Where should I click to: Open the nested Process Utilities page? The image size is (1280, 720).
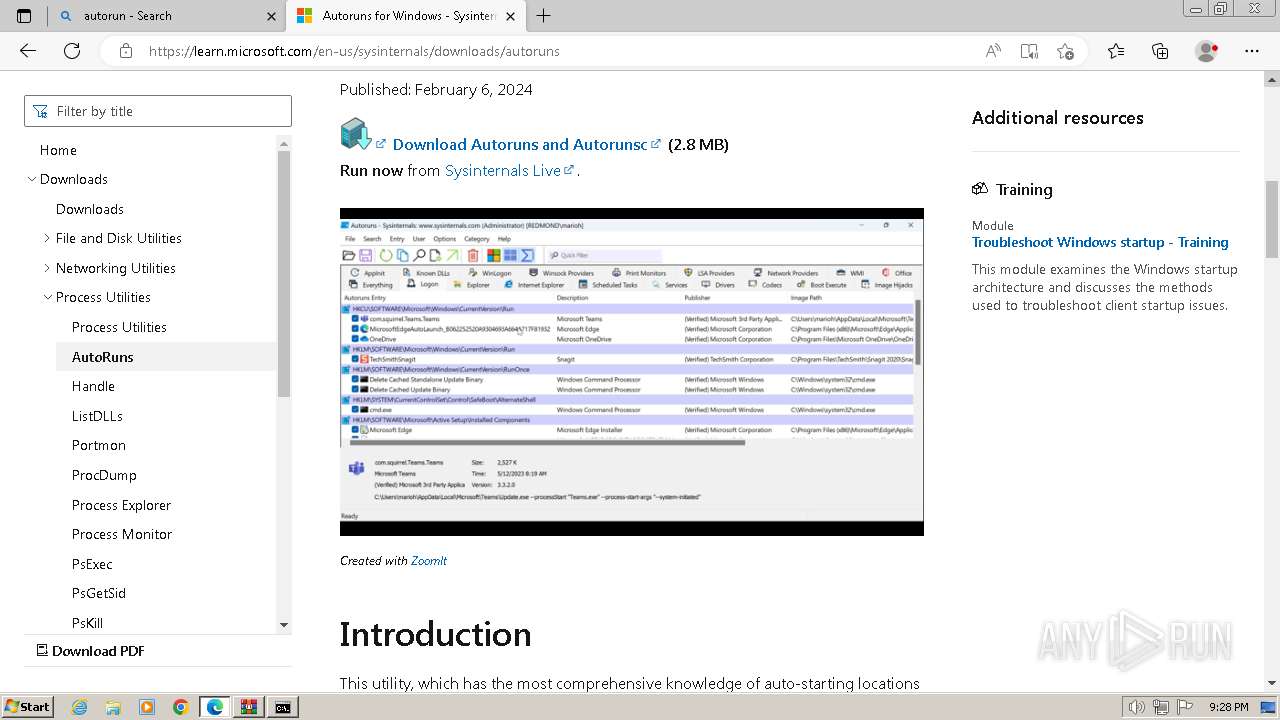pos(119,327)
